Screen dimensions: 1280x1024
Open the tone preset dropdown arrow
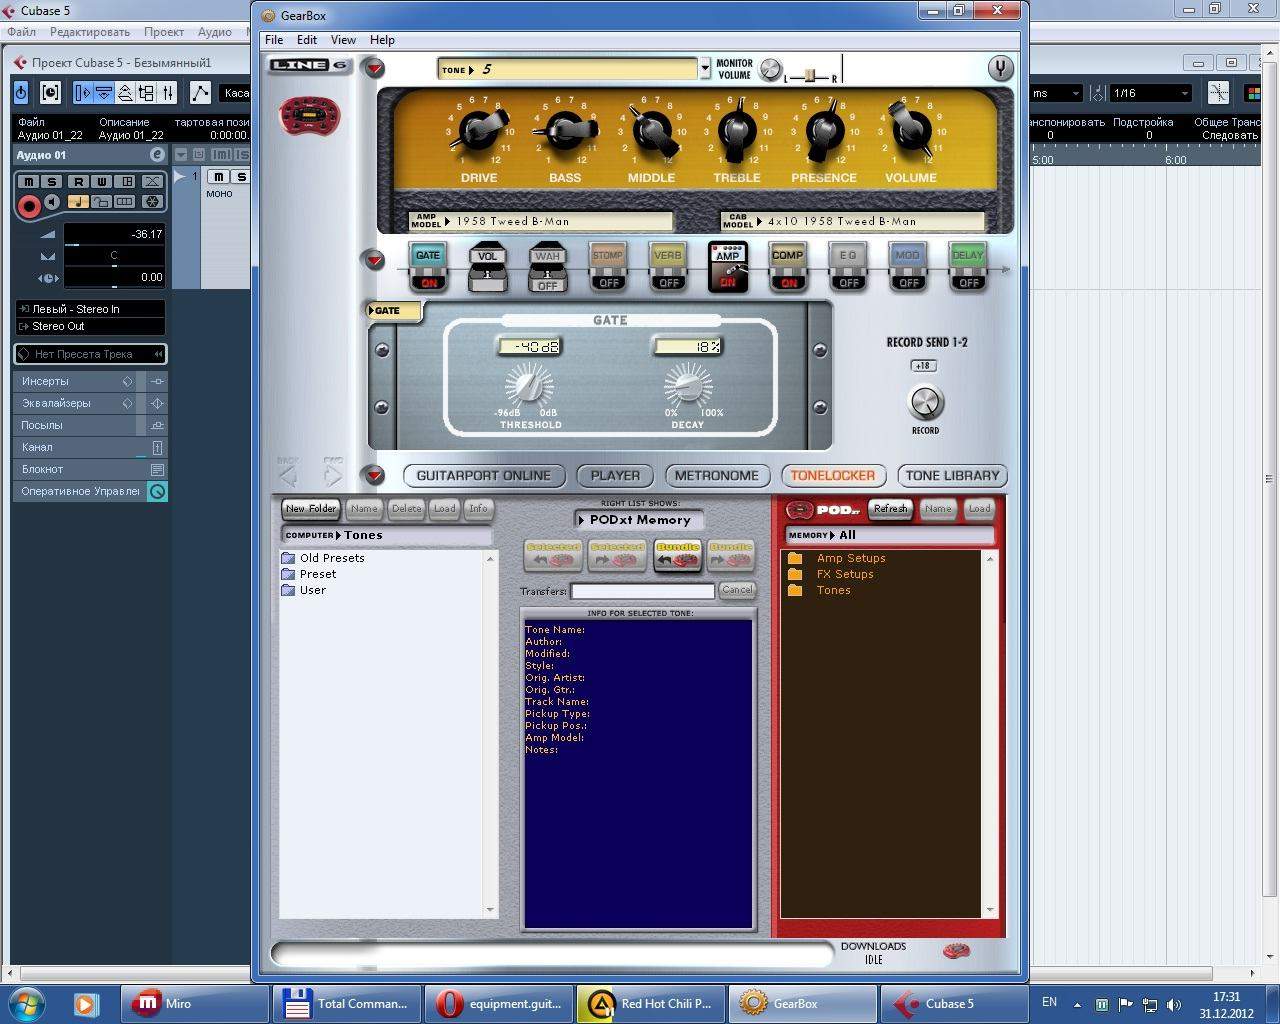pyautogui.click(x=705, y=69)
